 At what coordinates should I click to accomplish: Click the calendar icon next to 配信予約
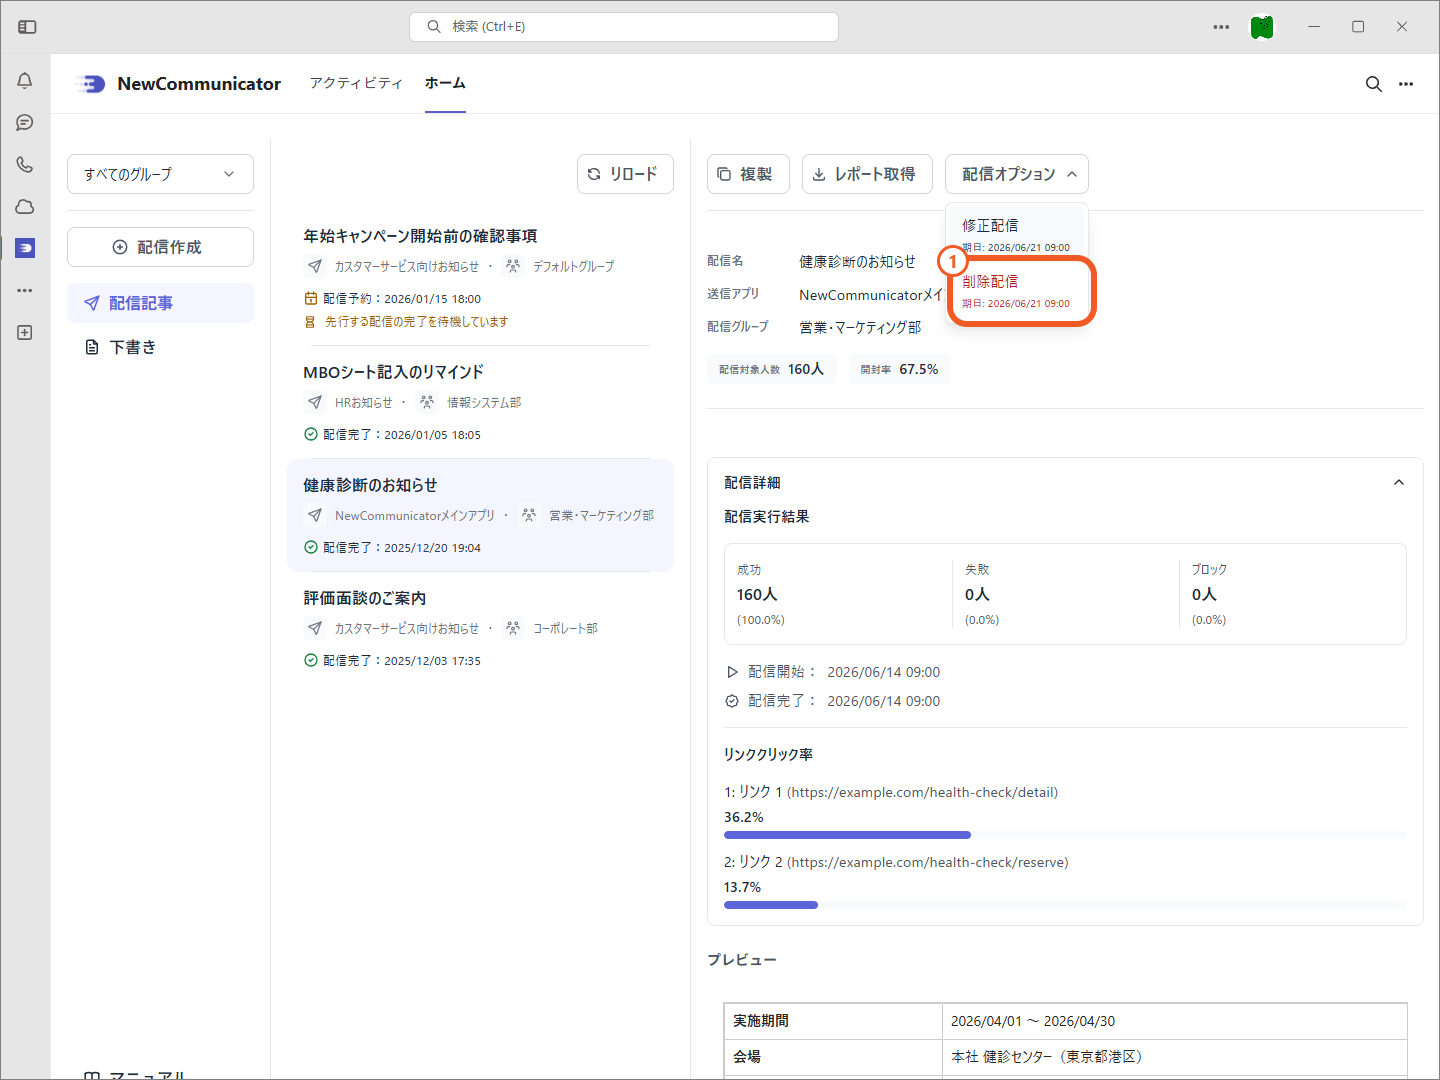[x=311, y=298]
